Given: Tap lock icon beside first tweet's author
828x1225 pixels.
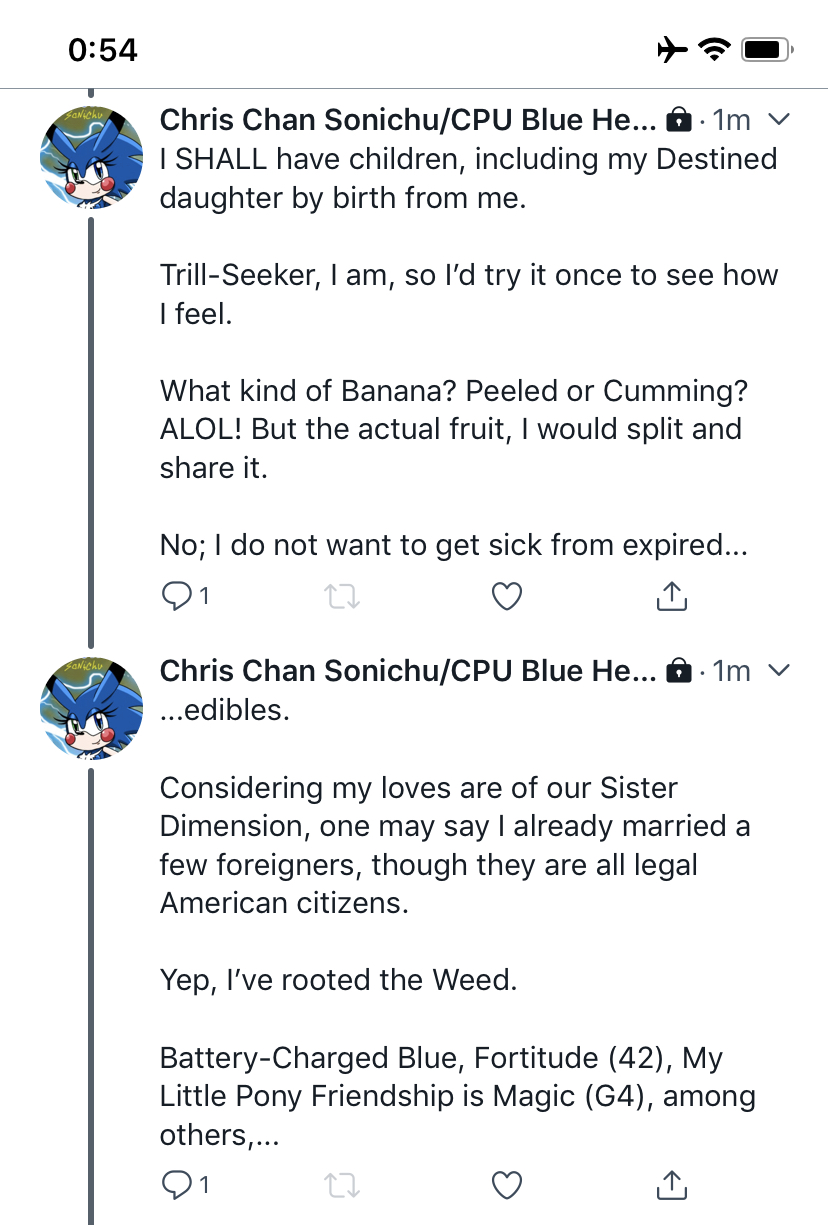Looking at the screenshot, I should pos(679,121).
